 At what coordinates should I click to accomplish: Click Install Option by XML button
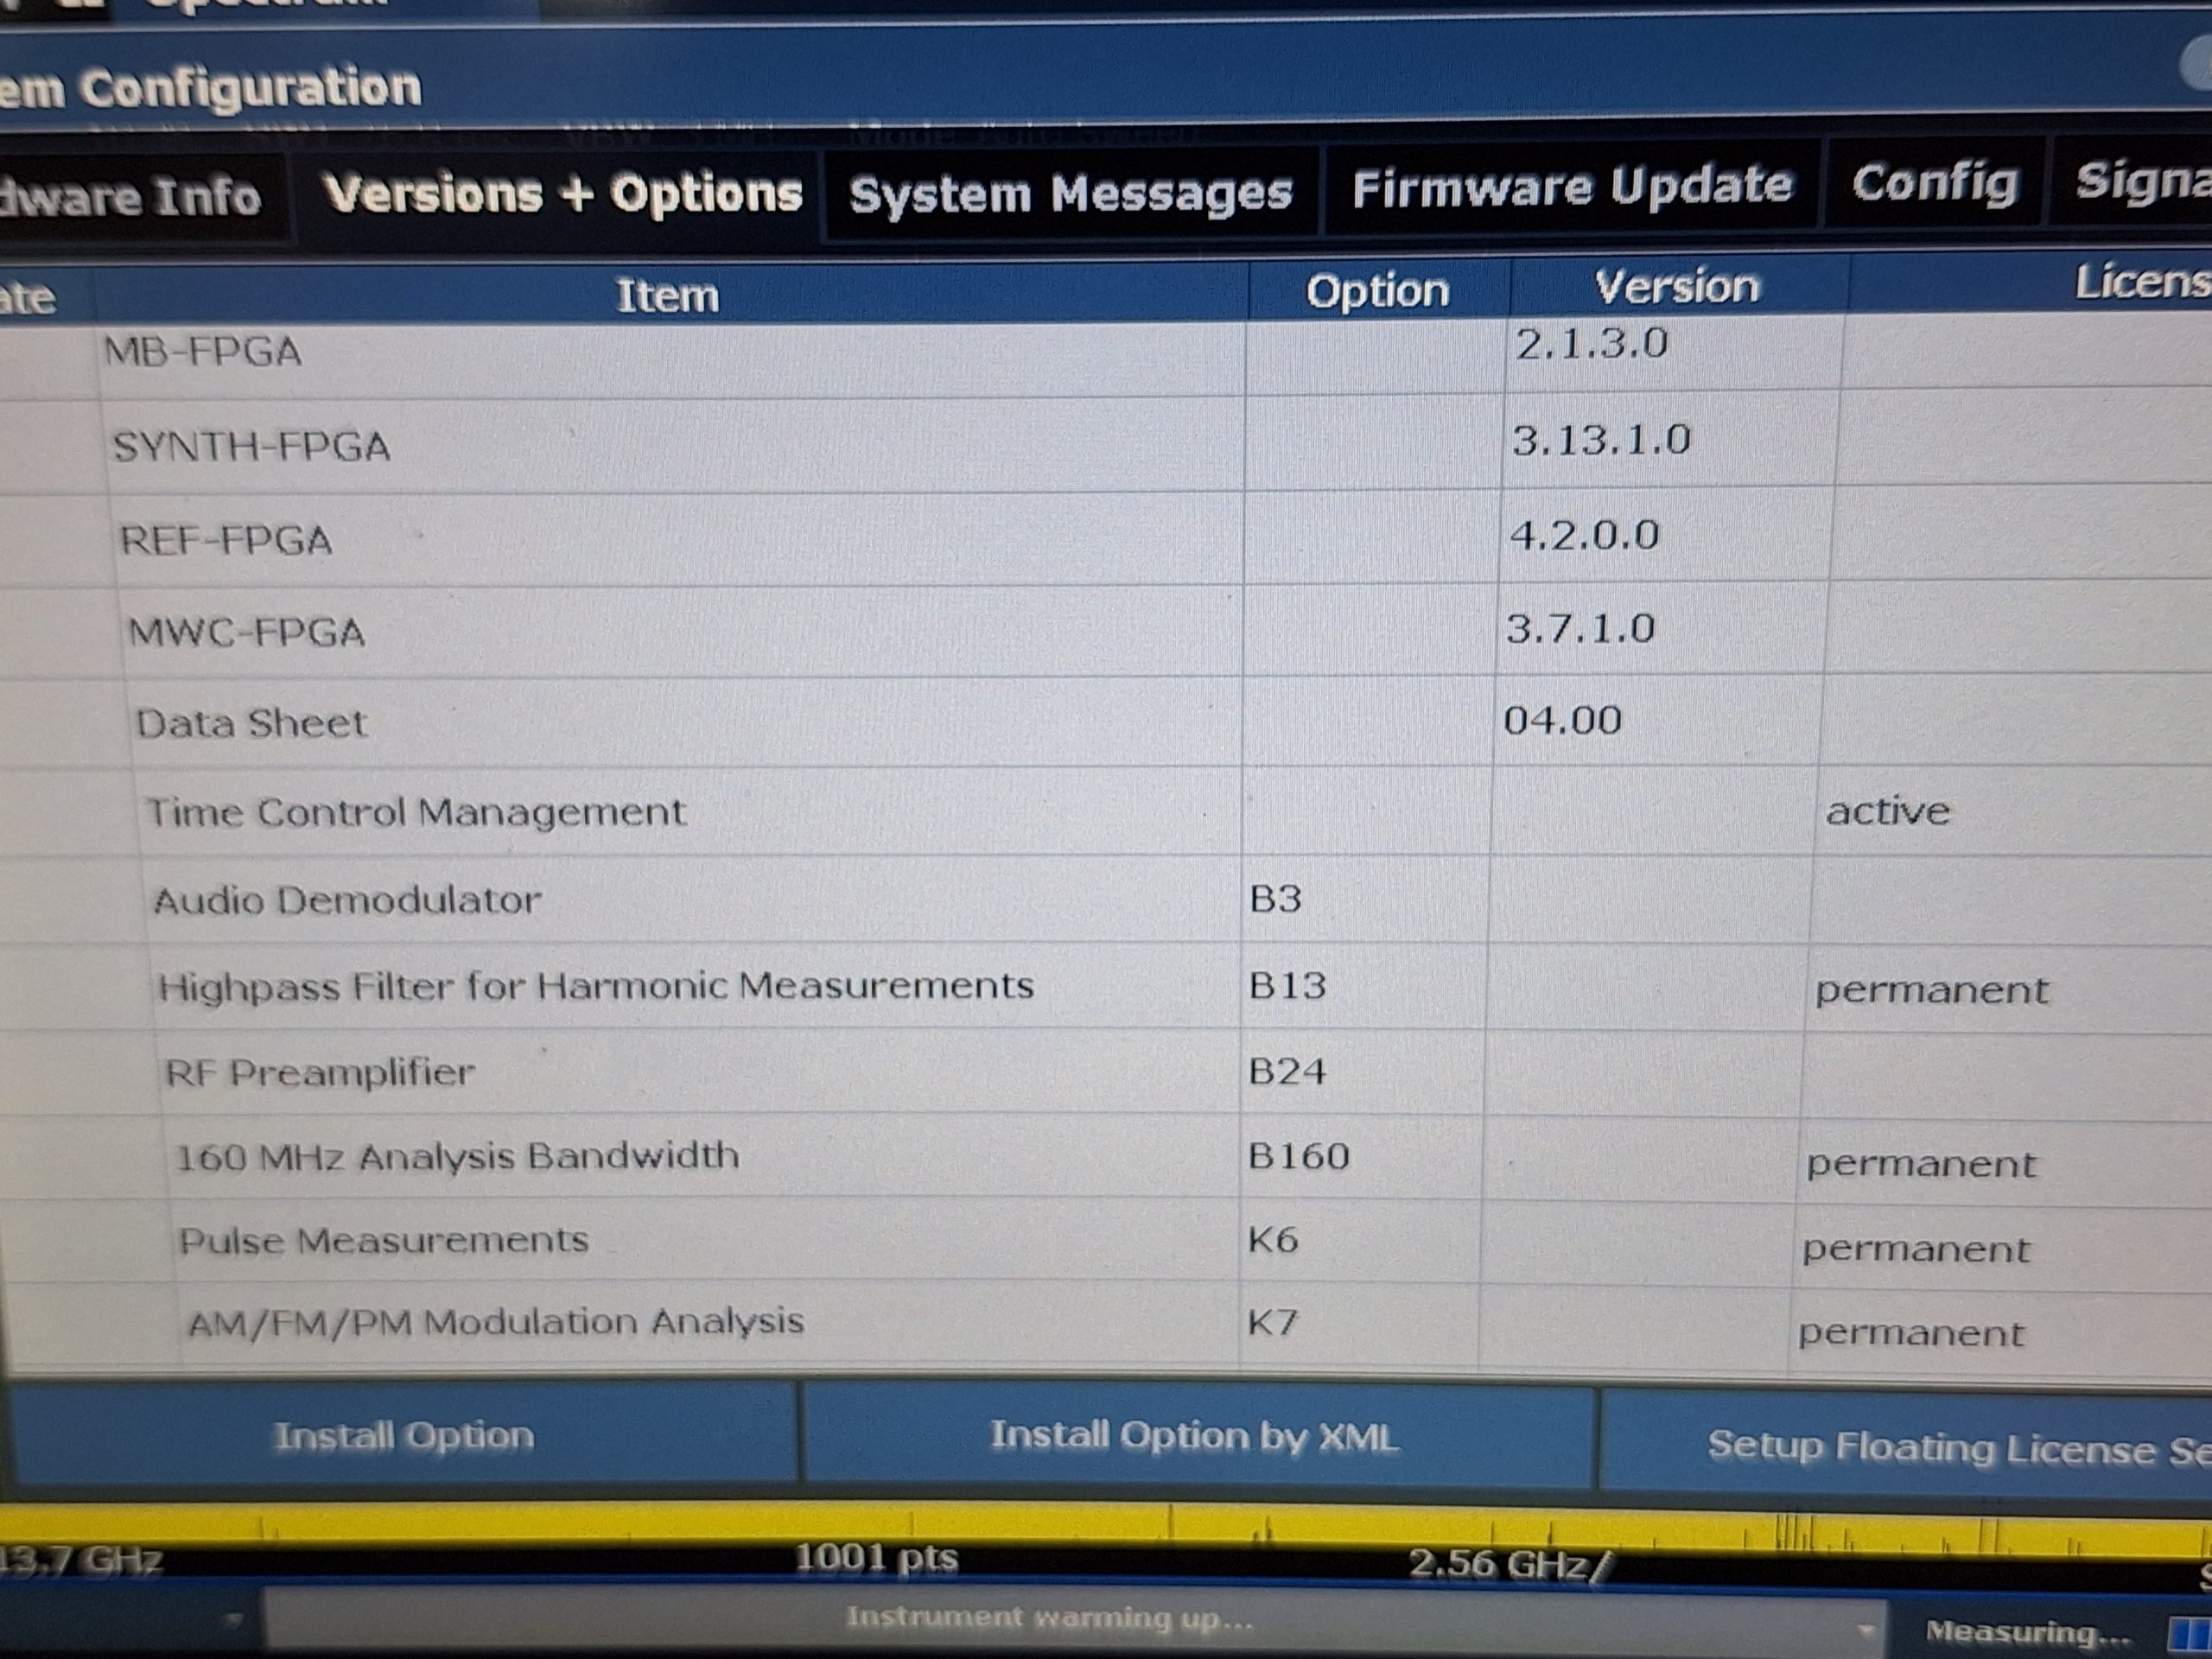[1194, 1437]
